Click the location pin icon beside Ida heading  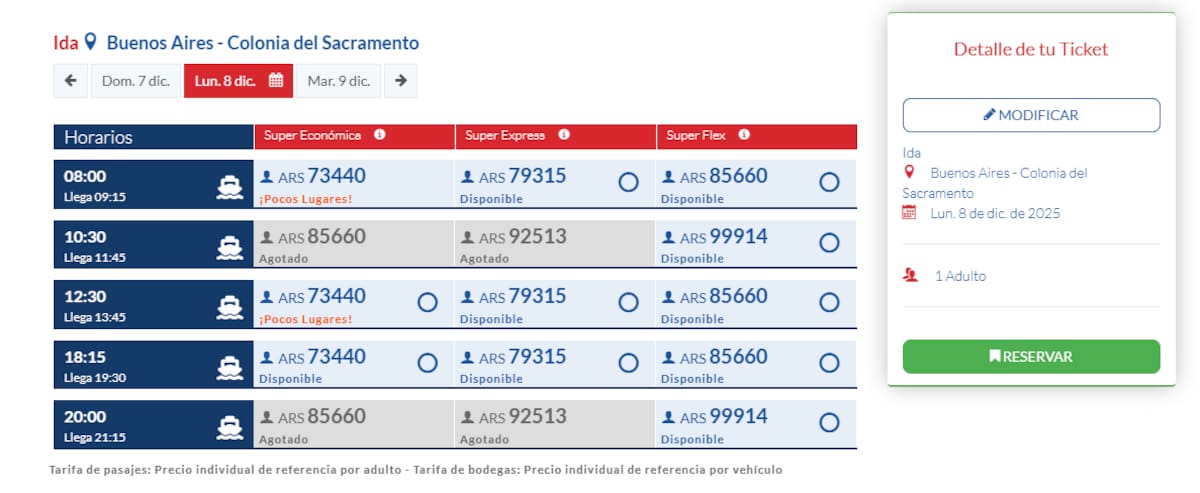pos(90,42)
